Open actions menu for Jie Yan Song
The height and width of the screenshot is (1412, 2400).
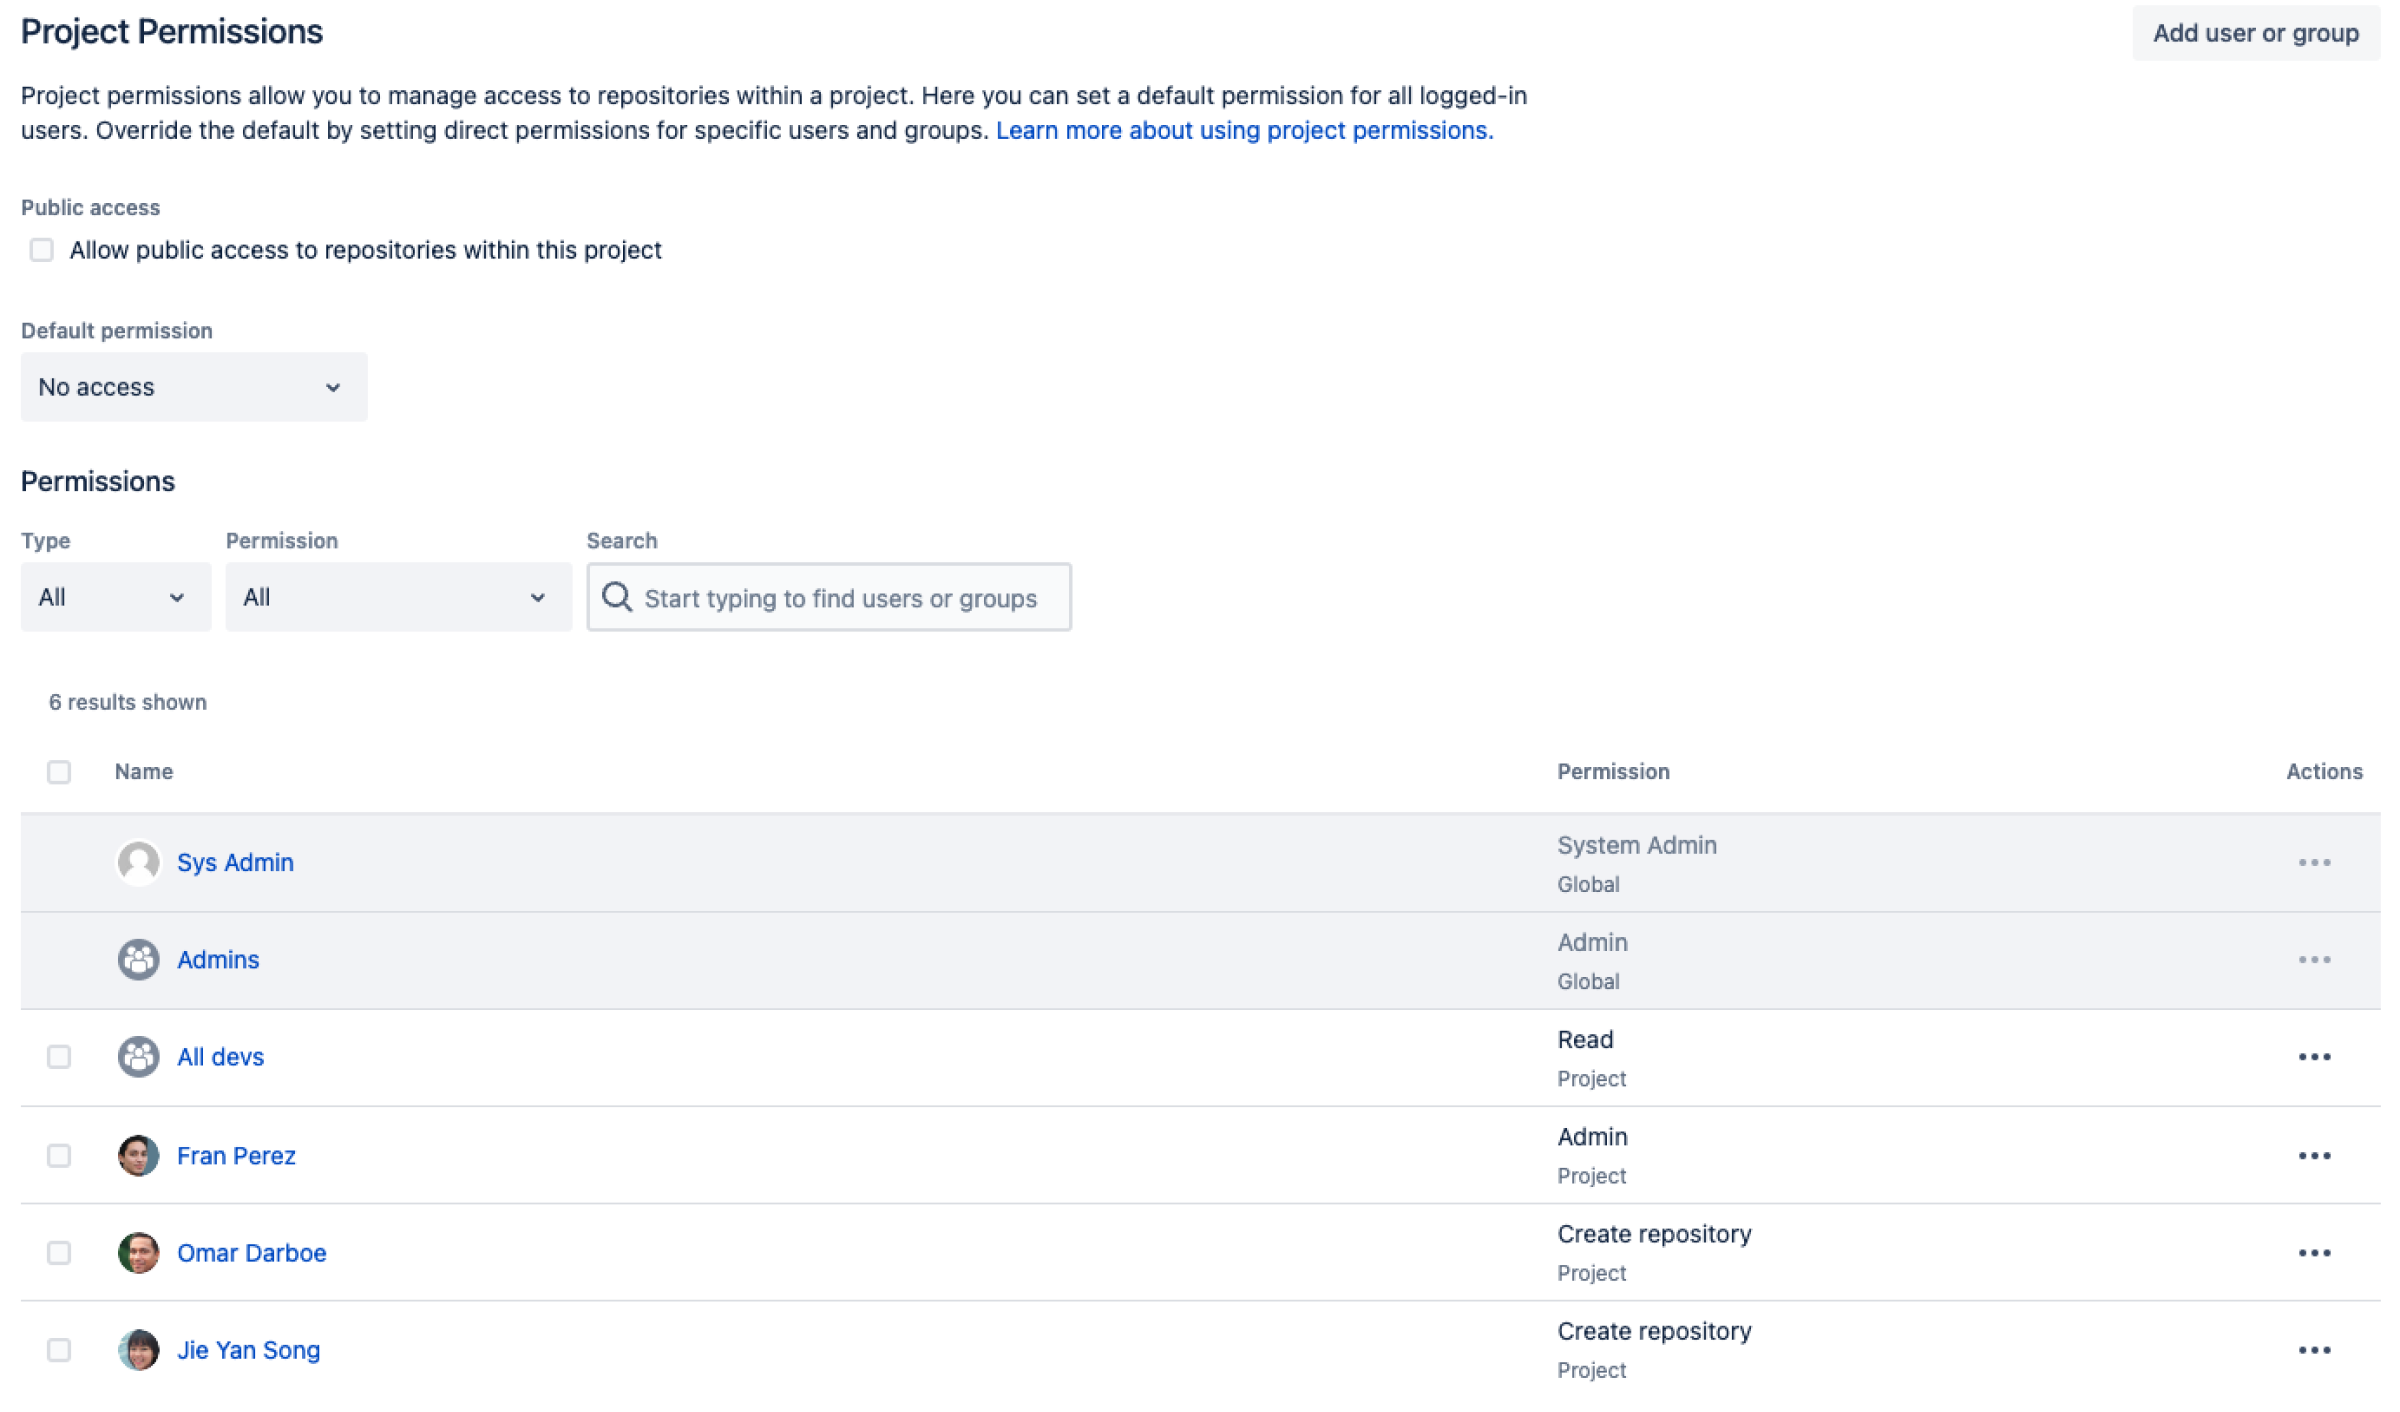(x=2314, y=1350)
